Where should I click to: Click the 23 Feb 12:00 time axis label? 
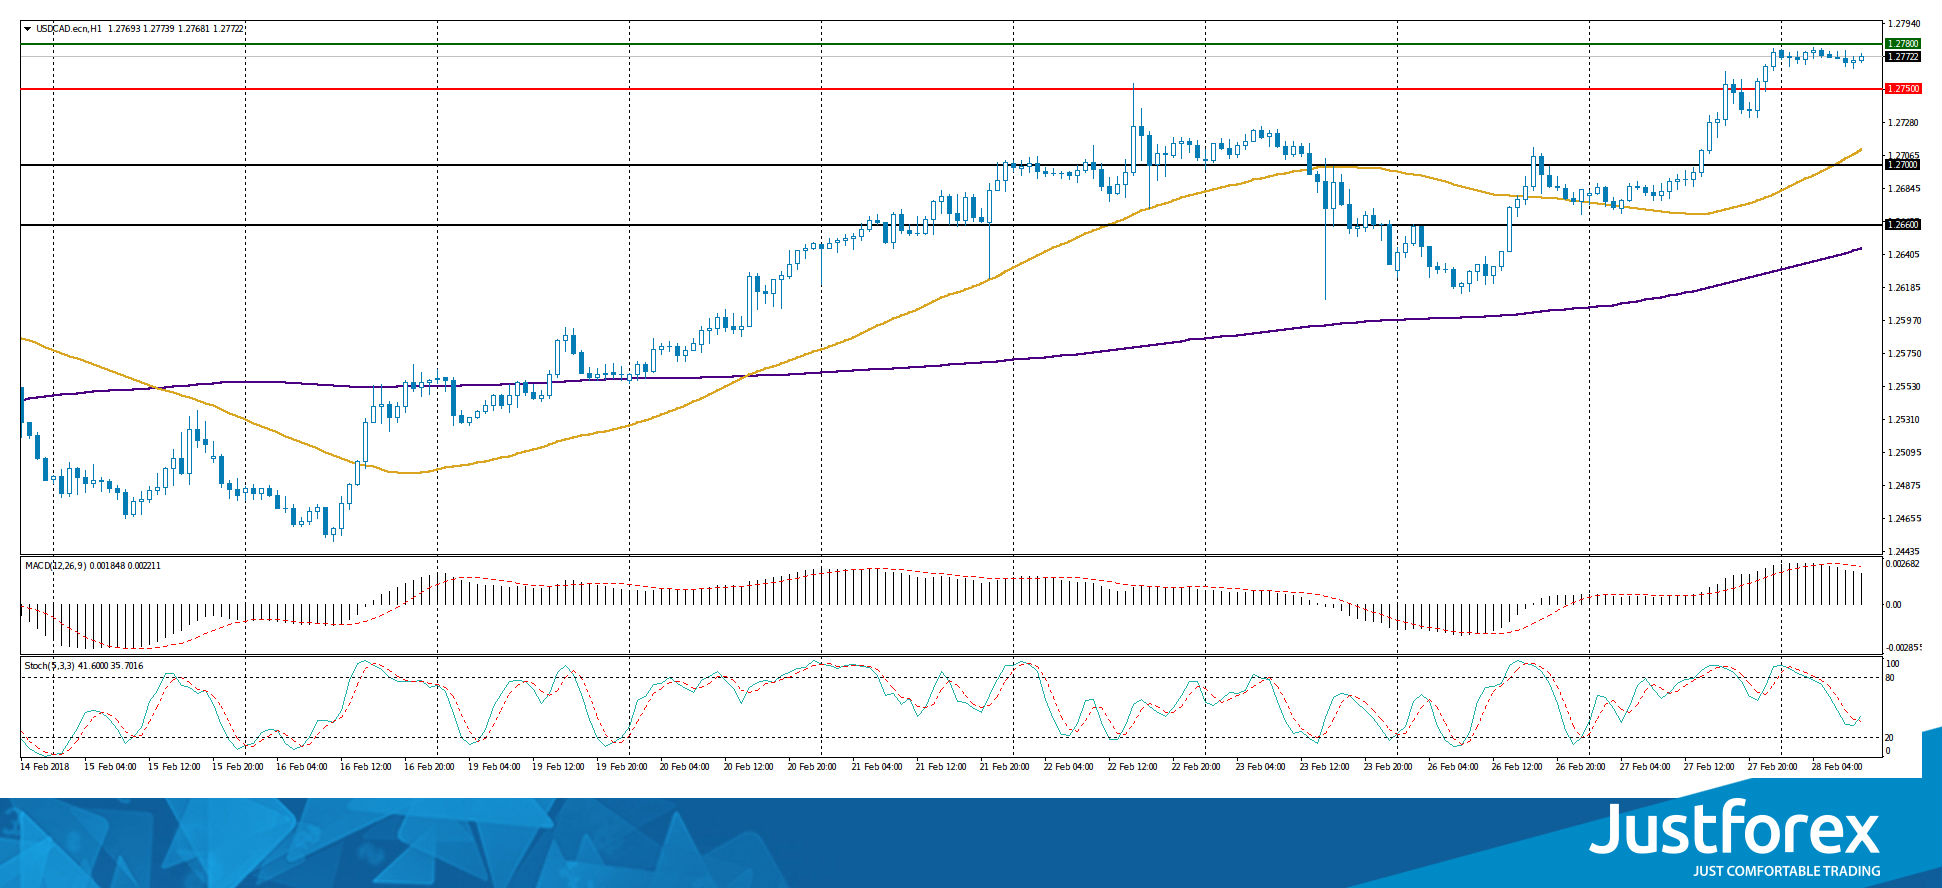1325,767
